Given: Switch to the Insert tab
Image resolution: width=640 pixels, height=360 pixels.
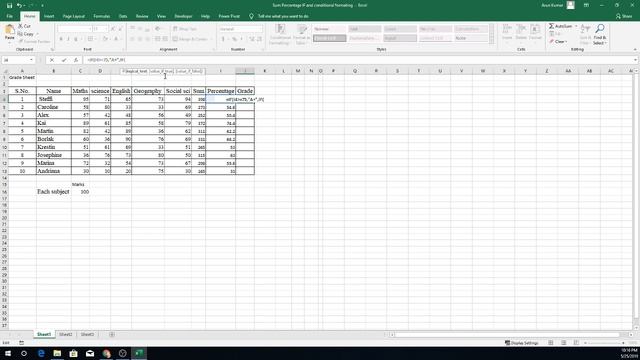Looking at the screenshot, I should click(x=49, y=16).
